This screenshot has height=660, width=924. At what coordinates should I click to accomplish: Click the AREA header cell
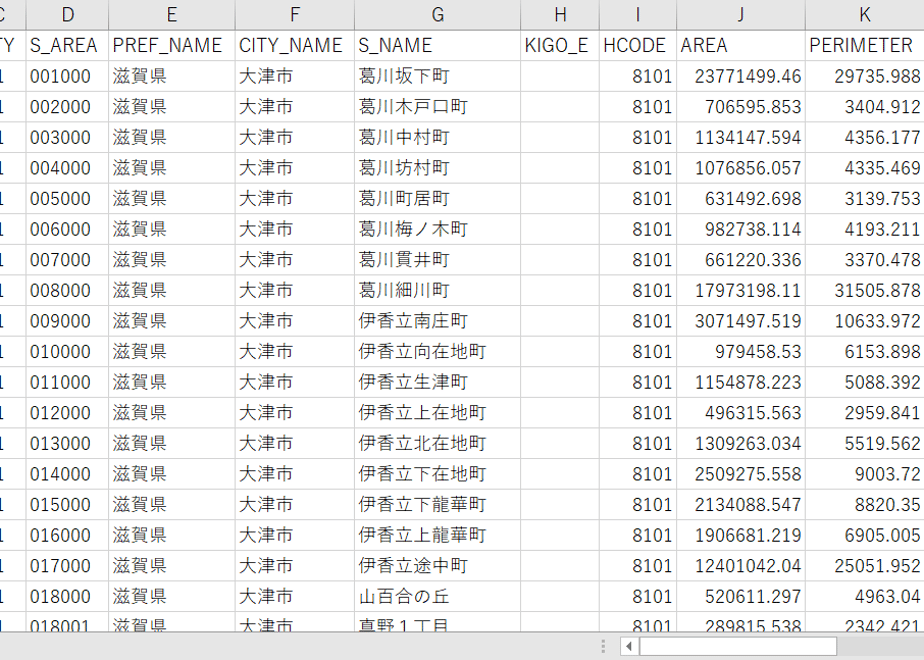741,45
